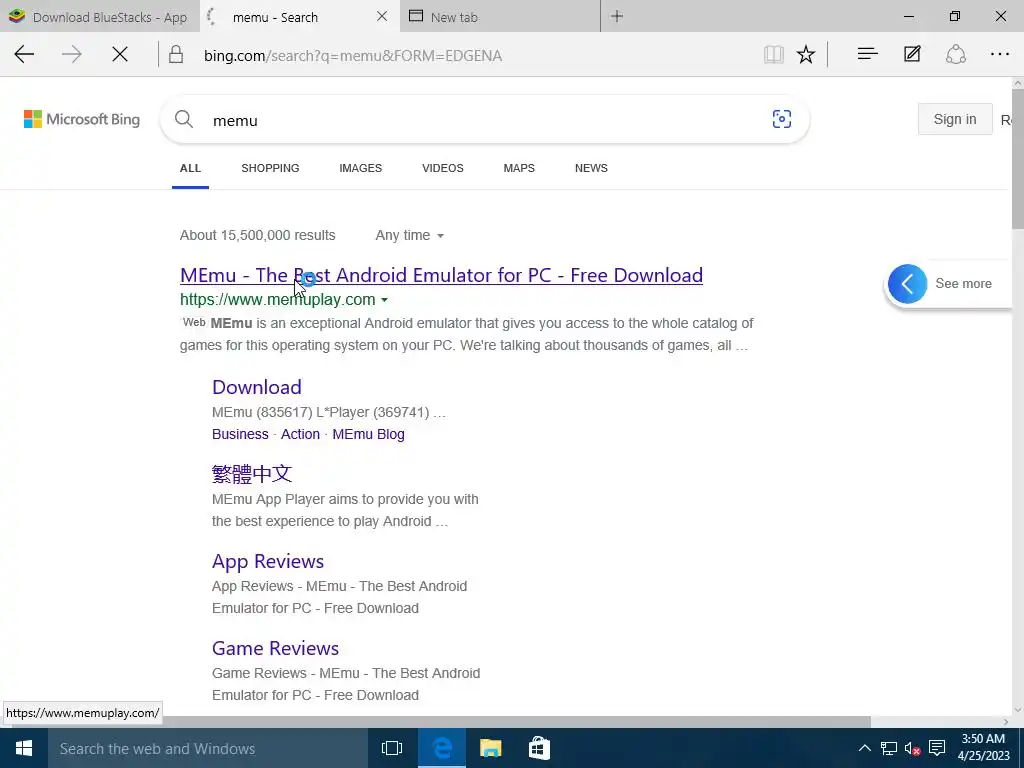This screenshot has height=768, width=1024.
Task: Click the padlock site security icon
Action: [x=176, y=55]
